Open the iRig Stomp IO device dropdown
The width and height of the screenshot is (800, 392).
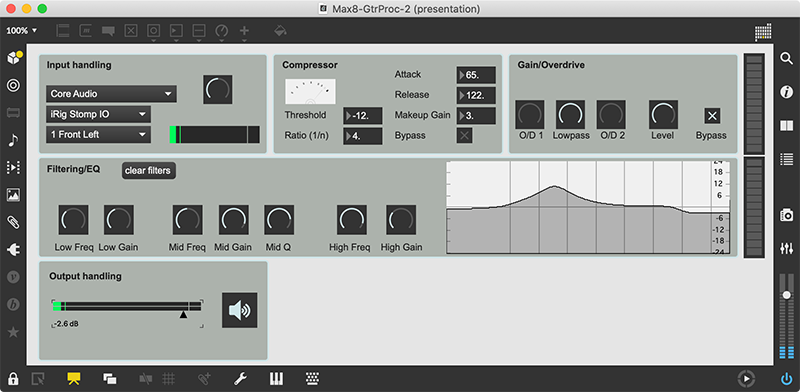point(98,114)
